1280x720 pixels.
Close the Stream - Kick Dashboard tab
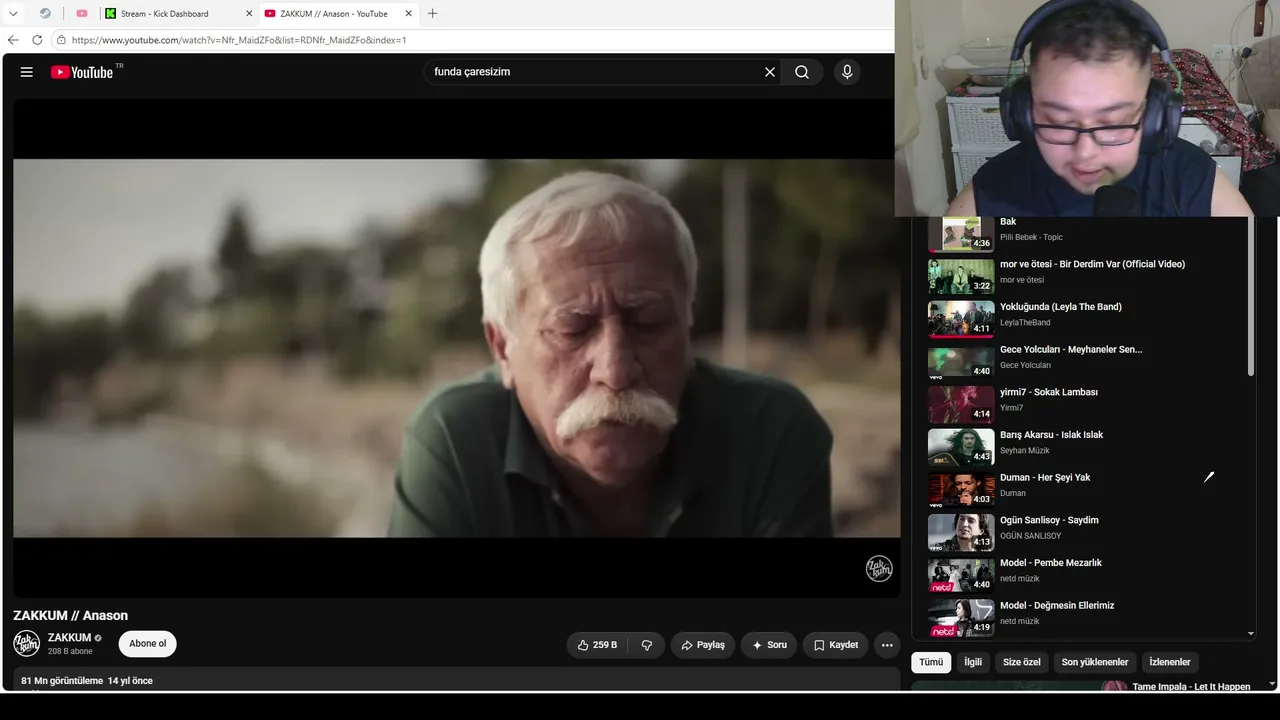tap(249, 14)
